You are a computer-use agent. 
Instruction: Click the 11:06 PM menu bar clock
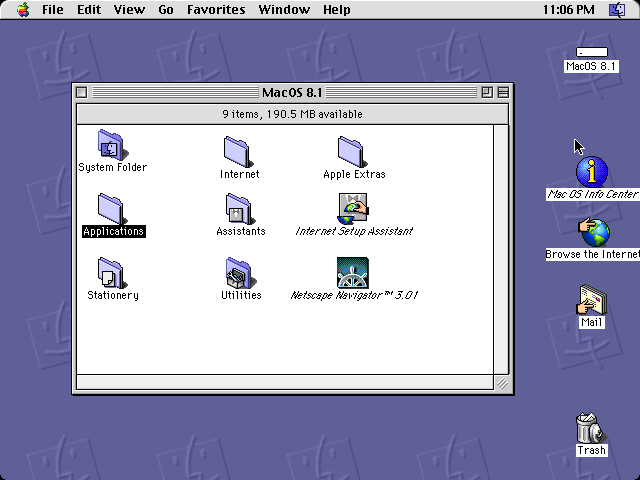[568, 9]
